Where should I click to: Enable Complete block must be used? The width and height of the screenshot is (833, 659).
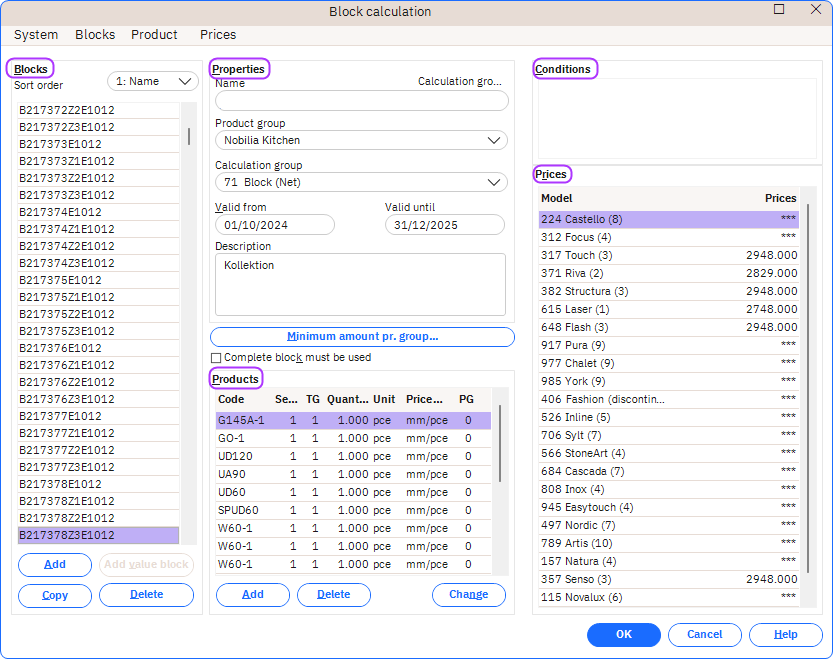tap(216, 358)
